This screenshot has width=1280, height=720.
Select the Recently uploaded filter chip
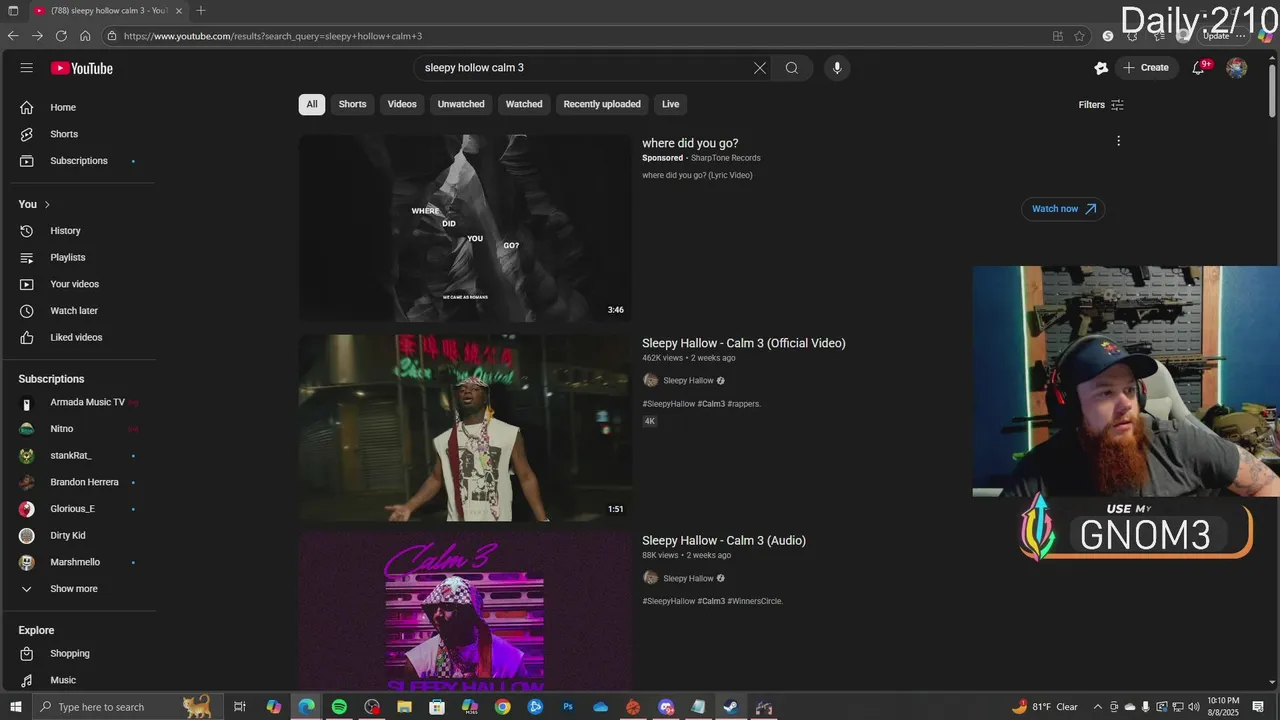pyautogui.click(x=602, y=104)
